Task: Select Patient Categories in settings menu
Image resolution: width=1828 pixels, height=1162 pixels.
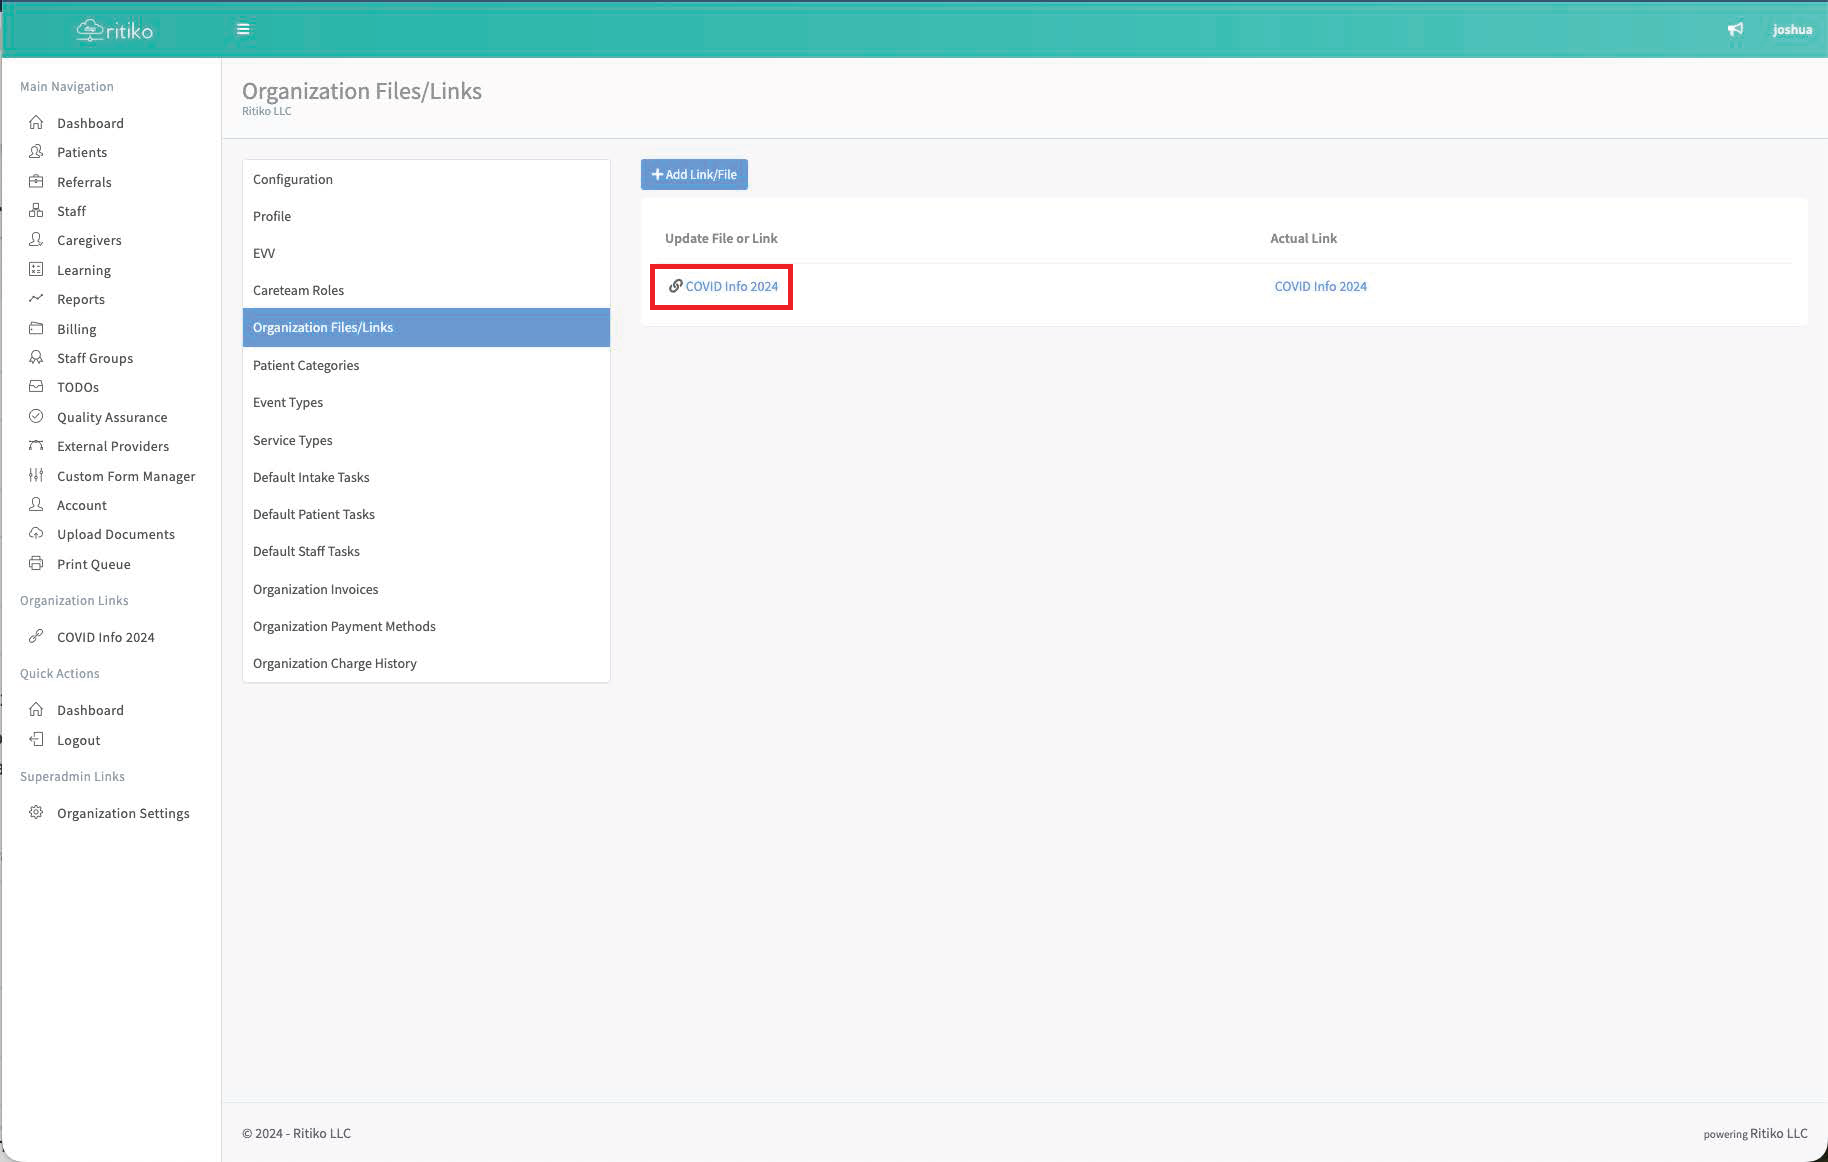Action: coord(306,365)
